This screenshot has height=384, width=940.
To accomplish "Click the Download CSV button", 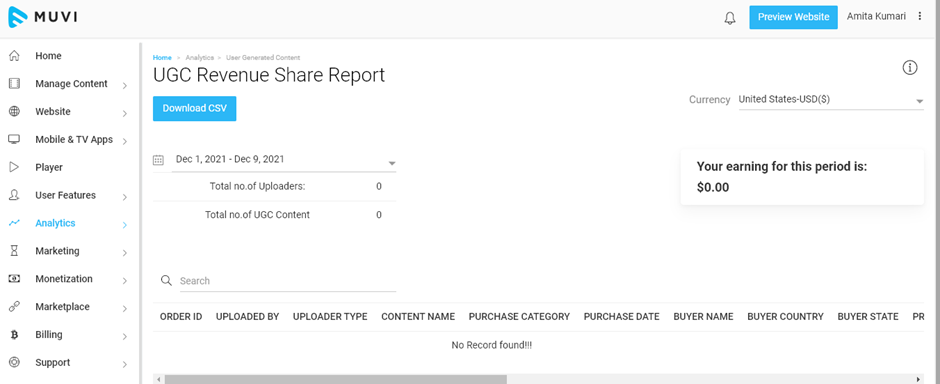I will [194, 108].
